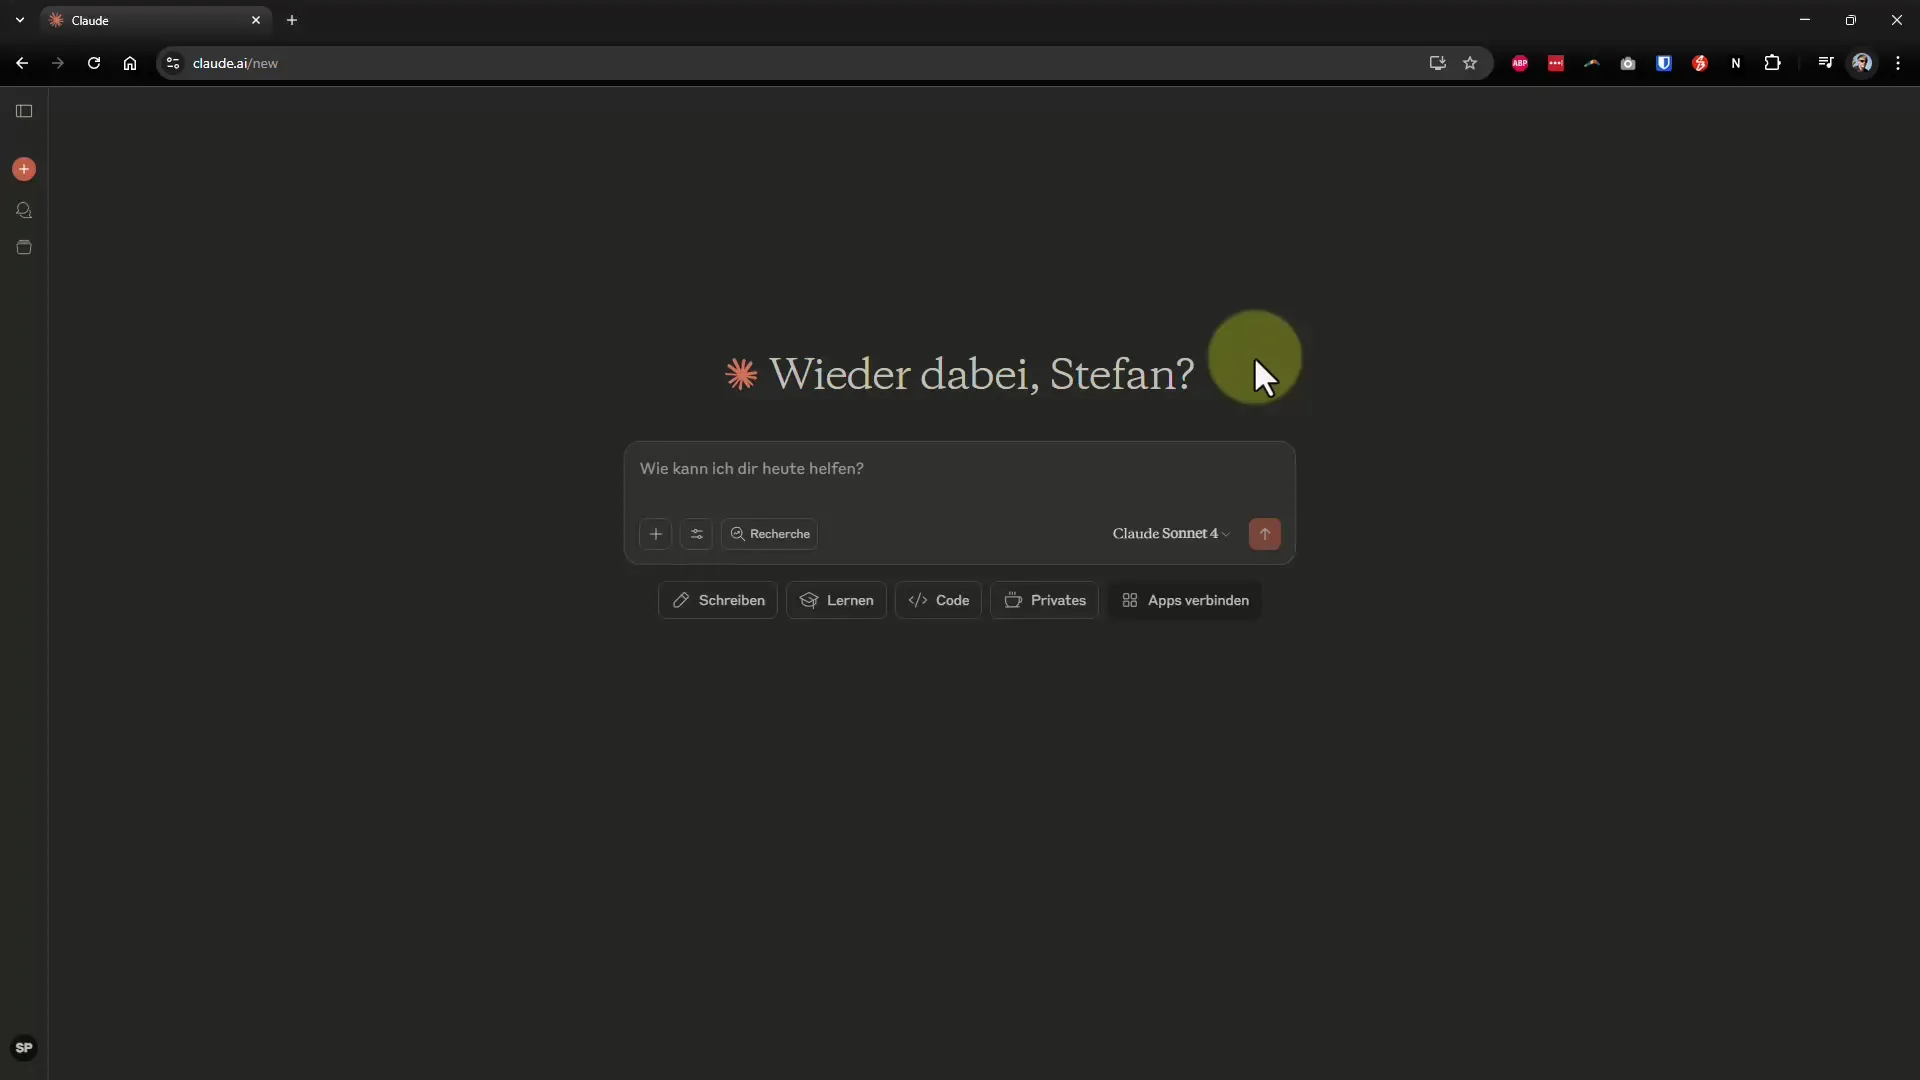
Task: Open the SP user profile avatar
Action: 24,1048
